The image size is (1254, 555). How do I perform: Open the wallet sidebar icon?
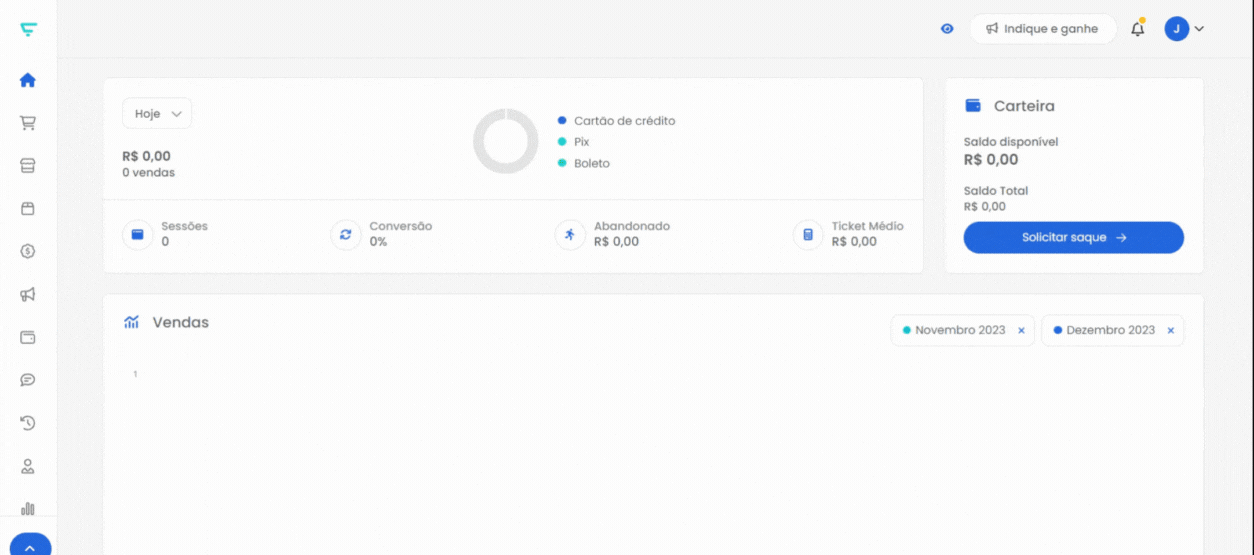(x=28, y=337)
